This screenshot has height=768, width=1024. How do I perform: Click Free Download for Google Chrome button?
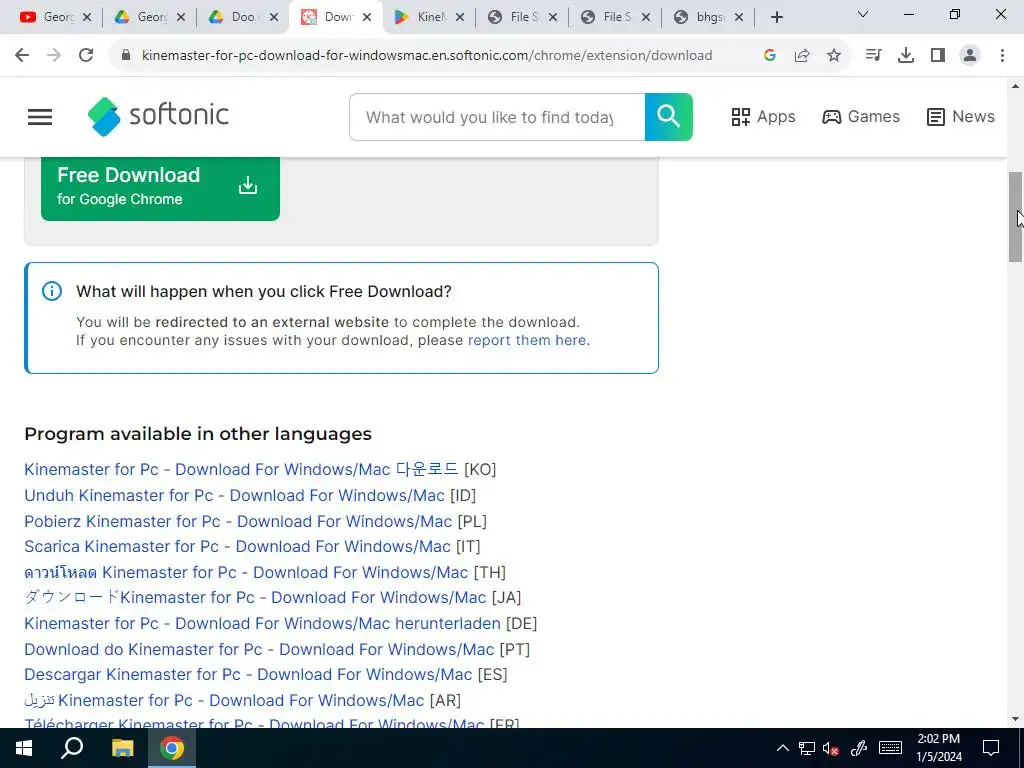click(x=160, y=187)
